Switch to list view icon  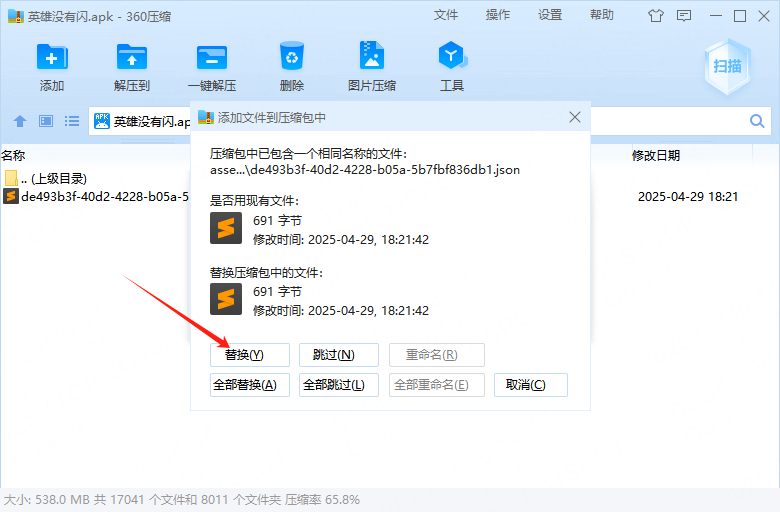(x=72, y=121)
